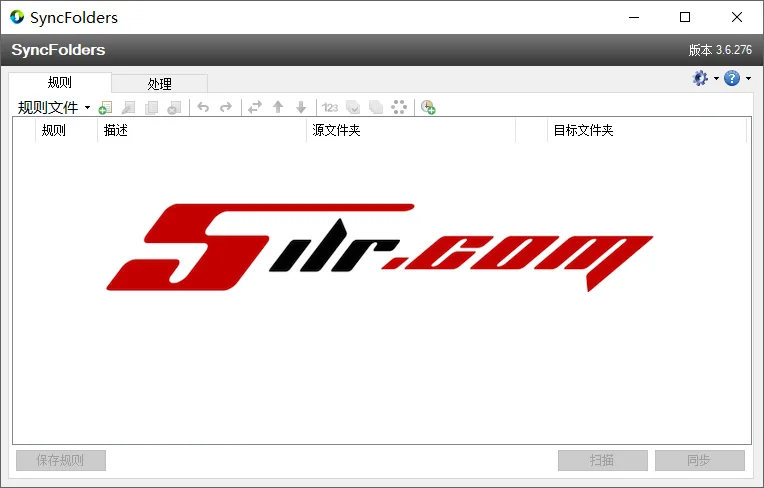The width and height of the screenshot is (764, 488).
Task: Click the redo arrow icon
Action: coord(226,107)
